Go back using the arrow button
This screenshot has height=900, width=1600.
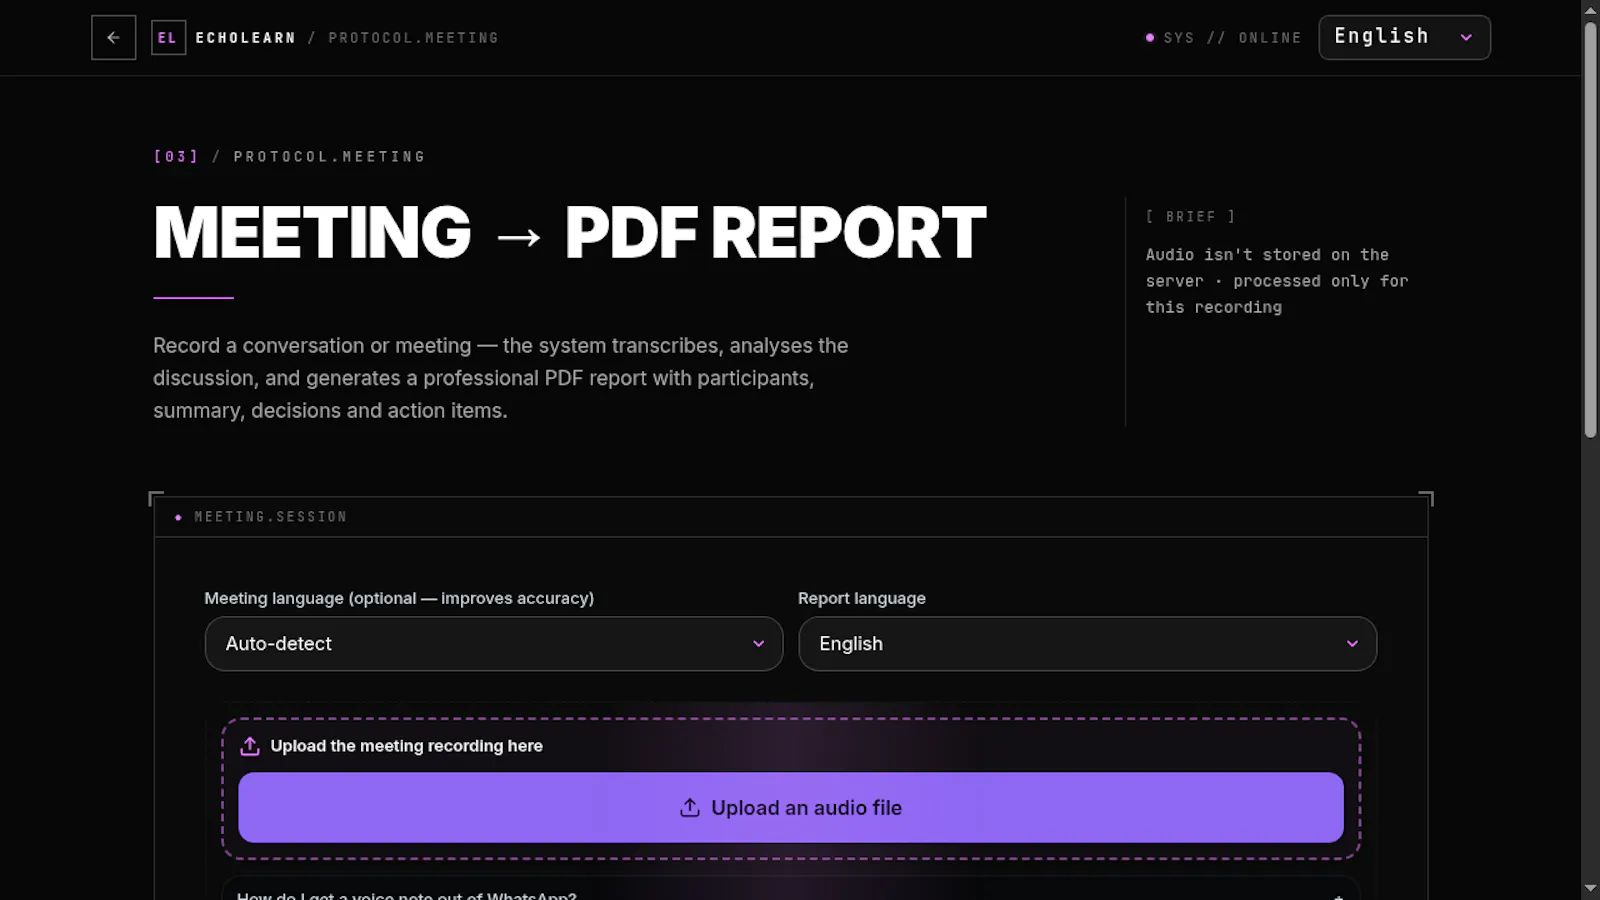(113, 38)
